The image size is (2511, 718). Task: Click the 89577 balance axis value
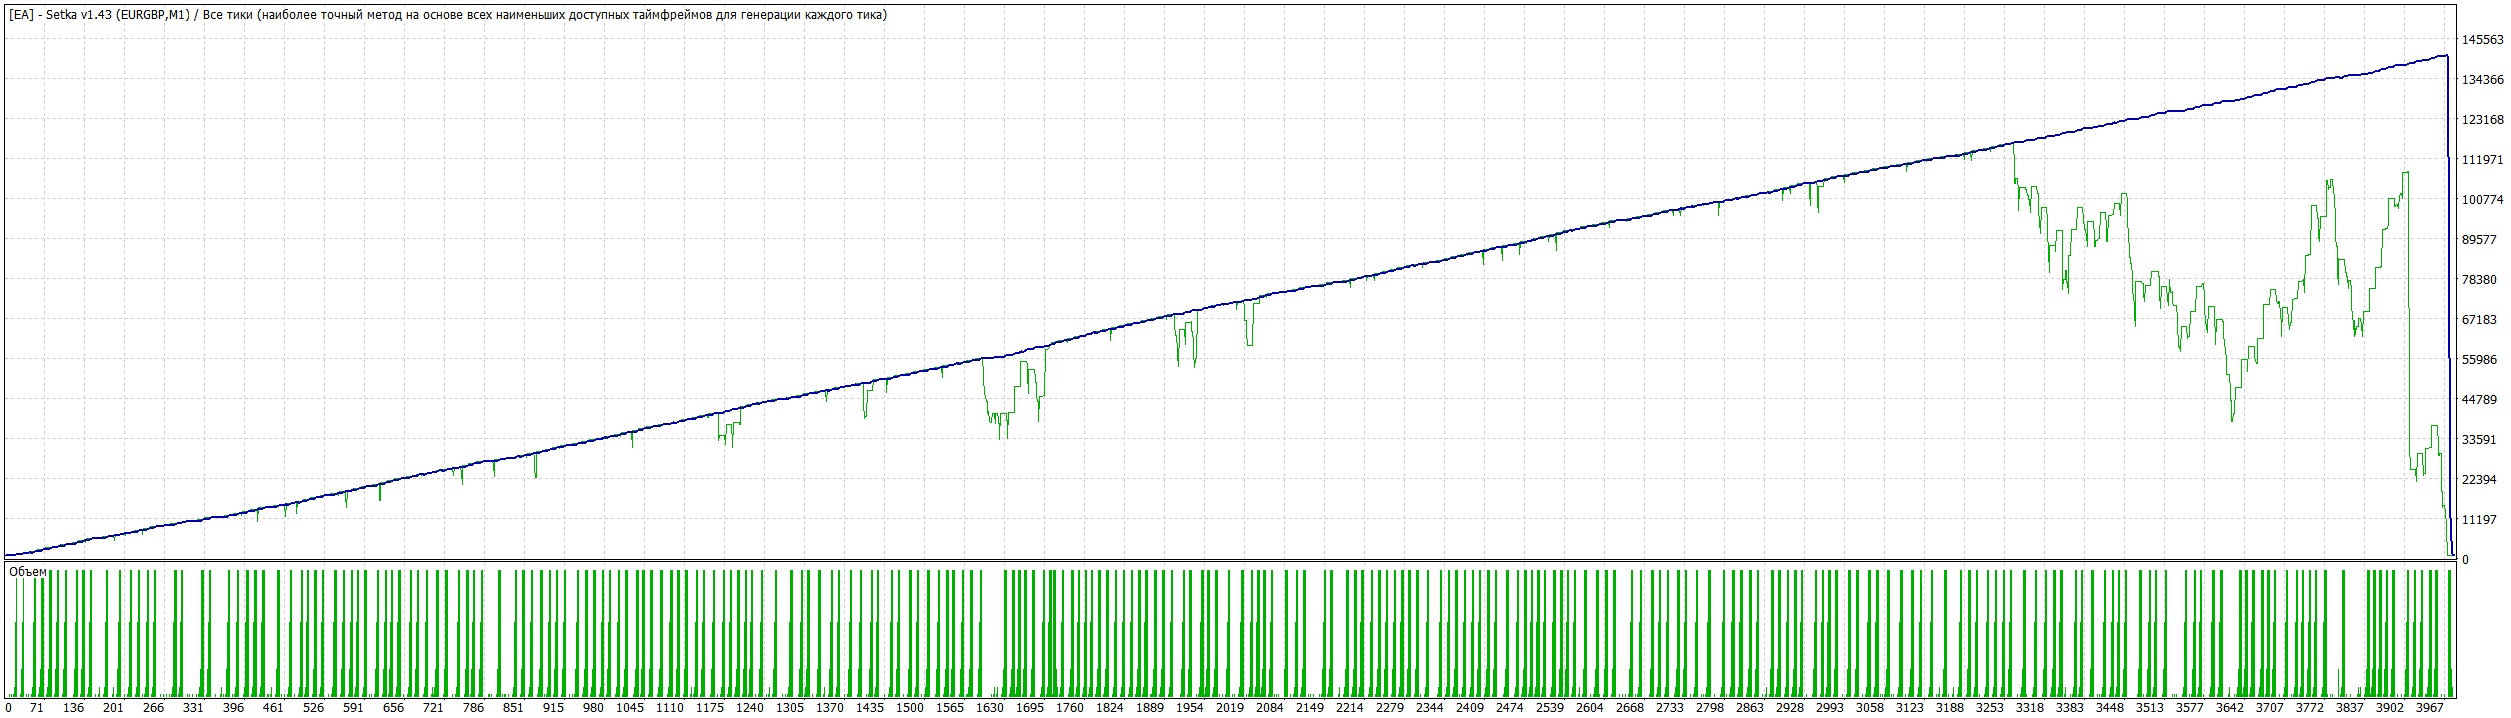(x=2479, y=240)
